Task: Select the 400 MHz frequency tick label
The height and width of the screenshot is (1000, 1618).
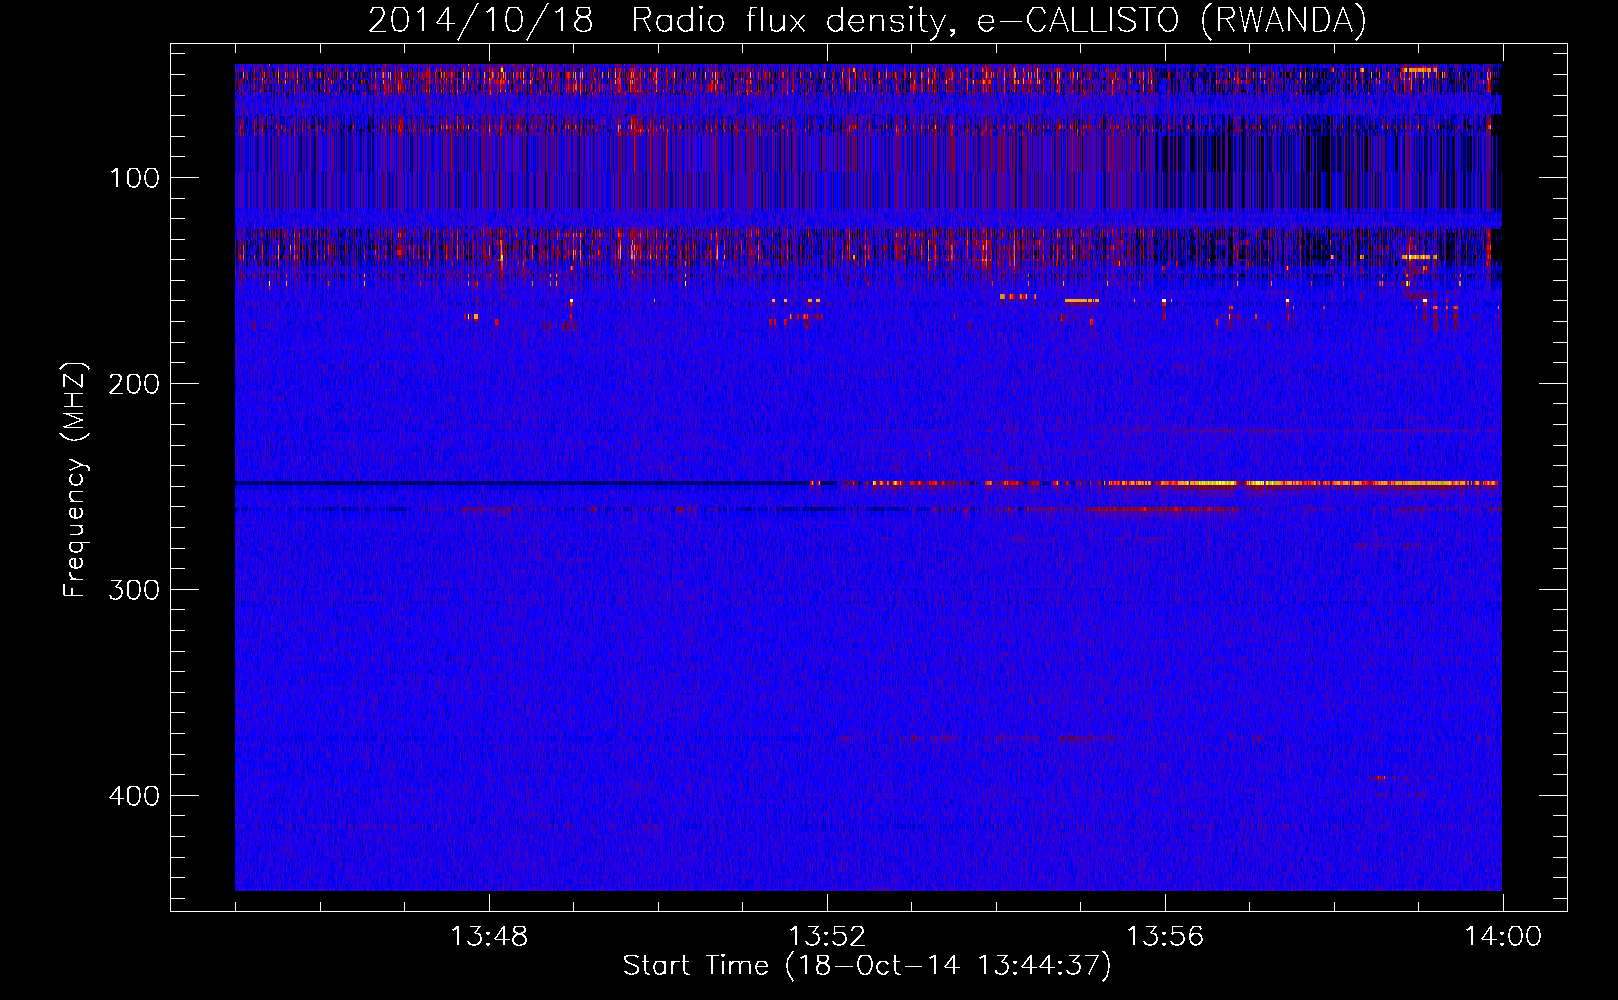Action: (134, 796)
